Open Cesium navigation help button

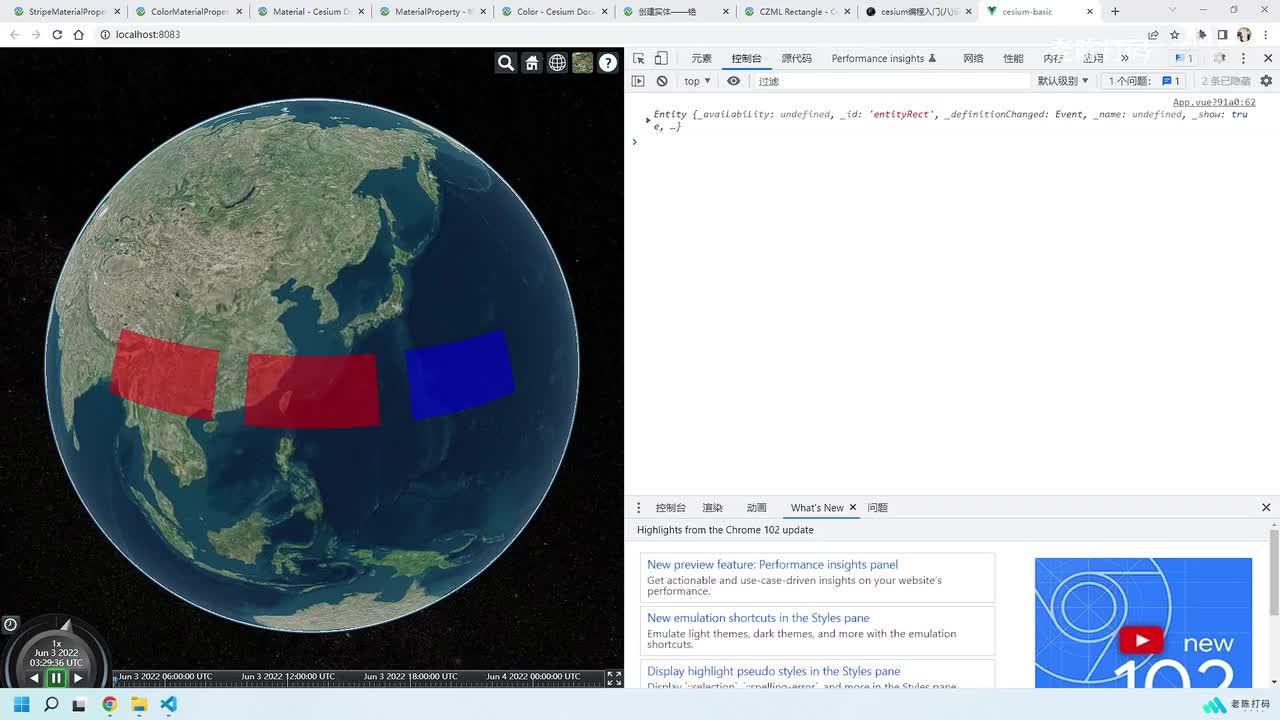[608, 63]
